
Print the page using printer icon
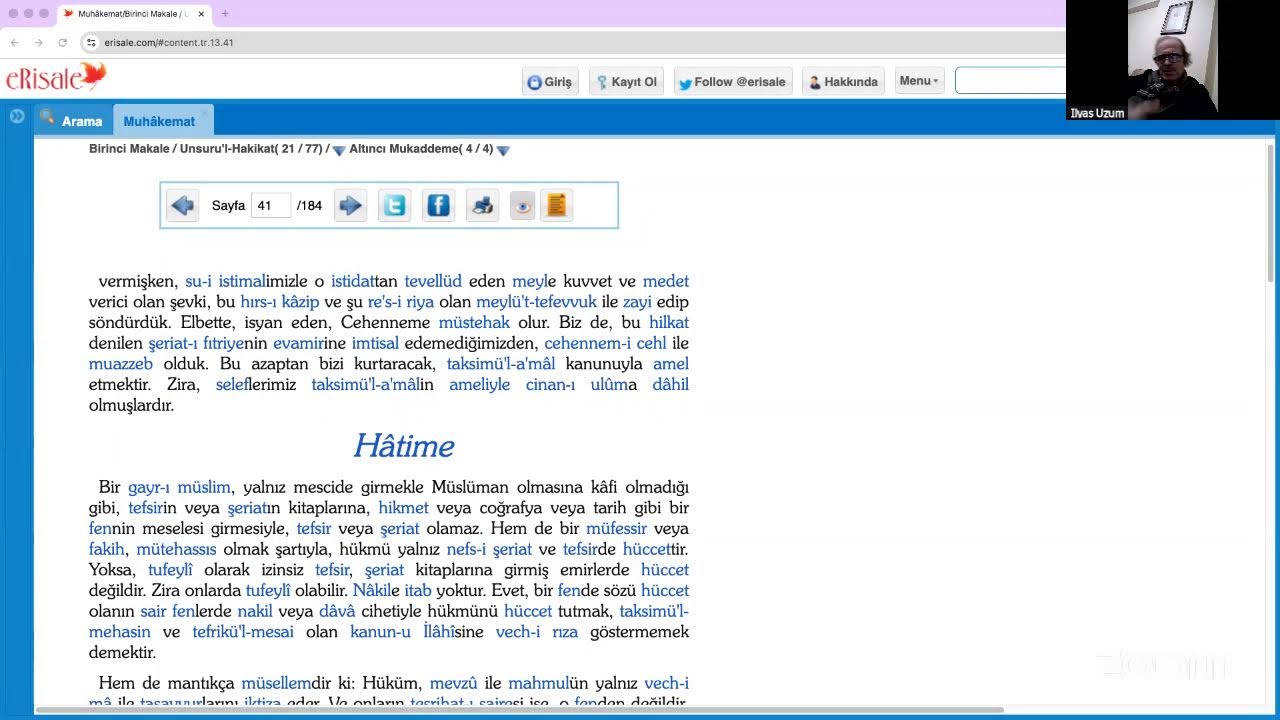[x=482, y=206]
